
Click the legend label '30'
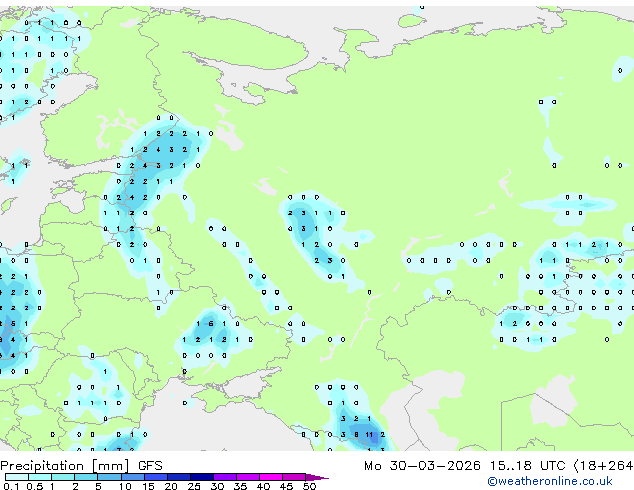[x=217, y=486]
